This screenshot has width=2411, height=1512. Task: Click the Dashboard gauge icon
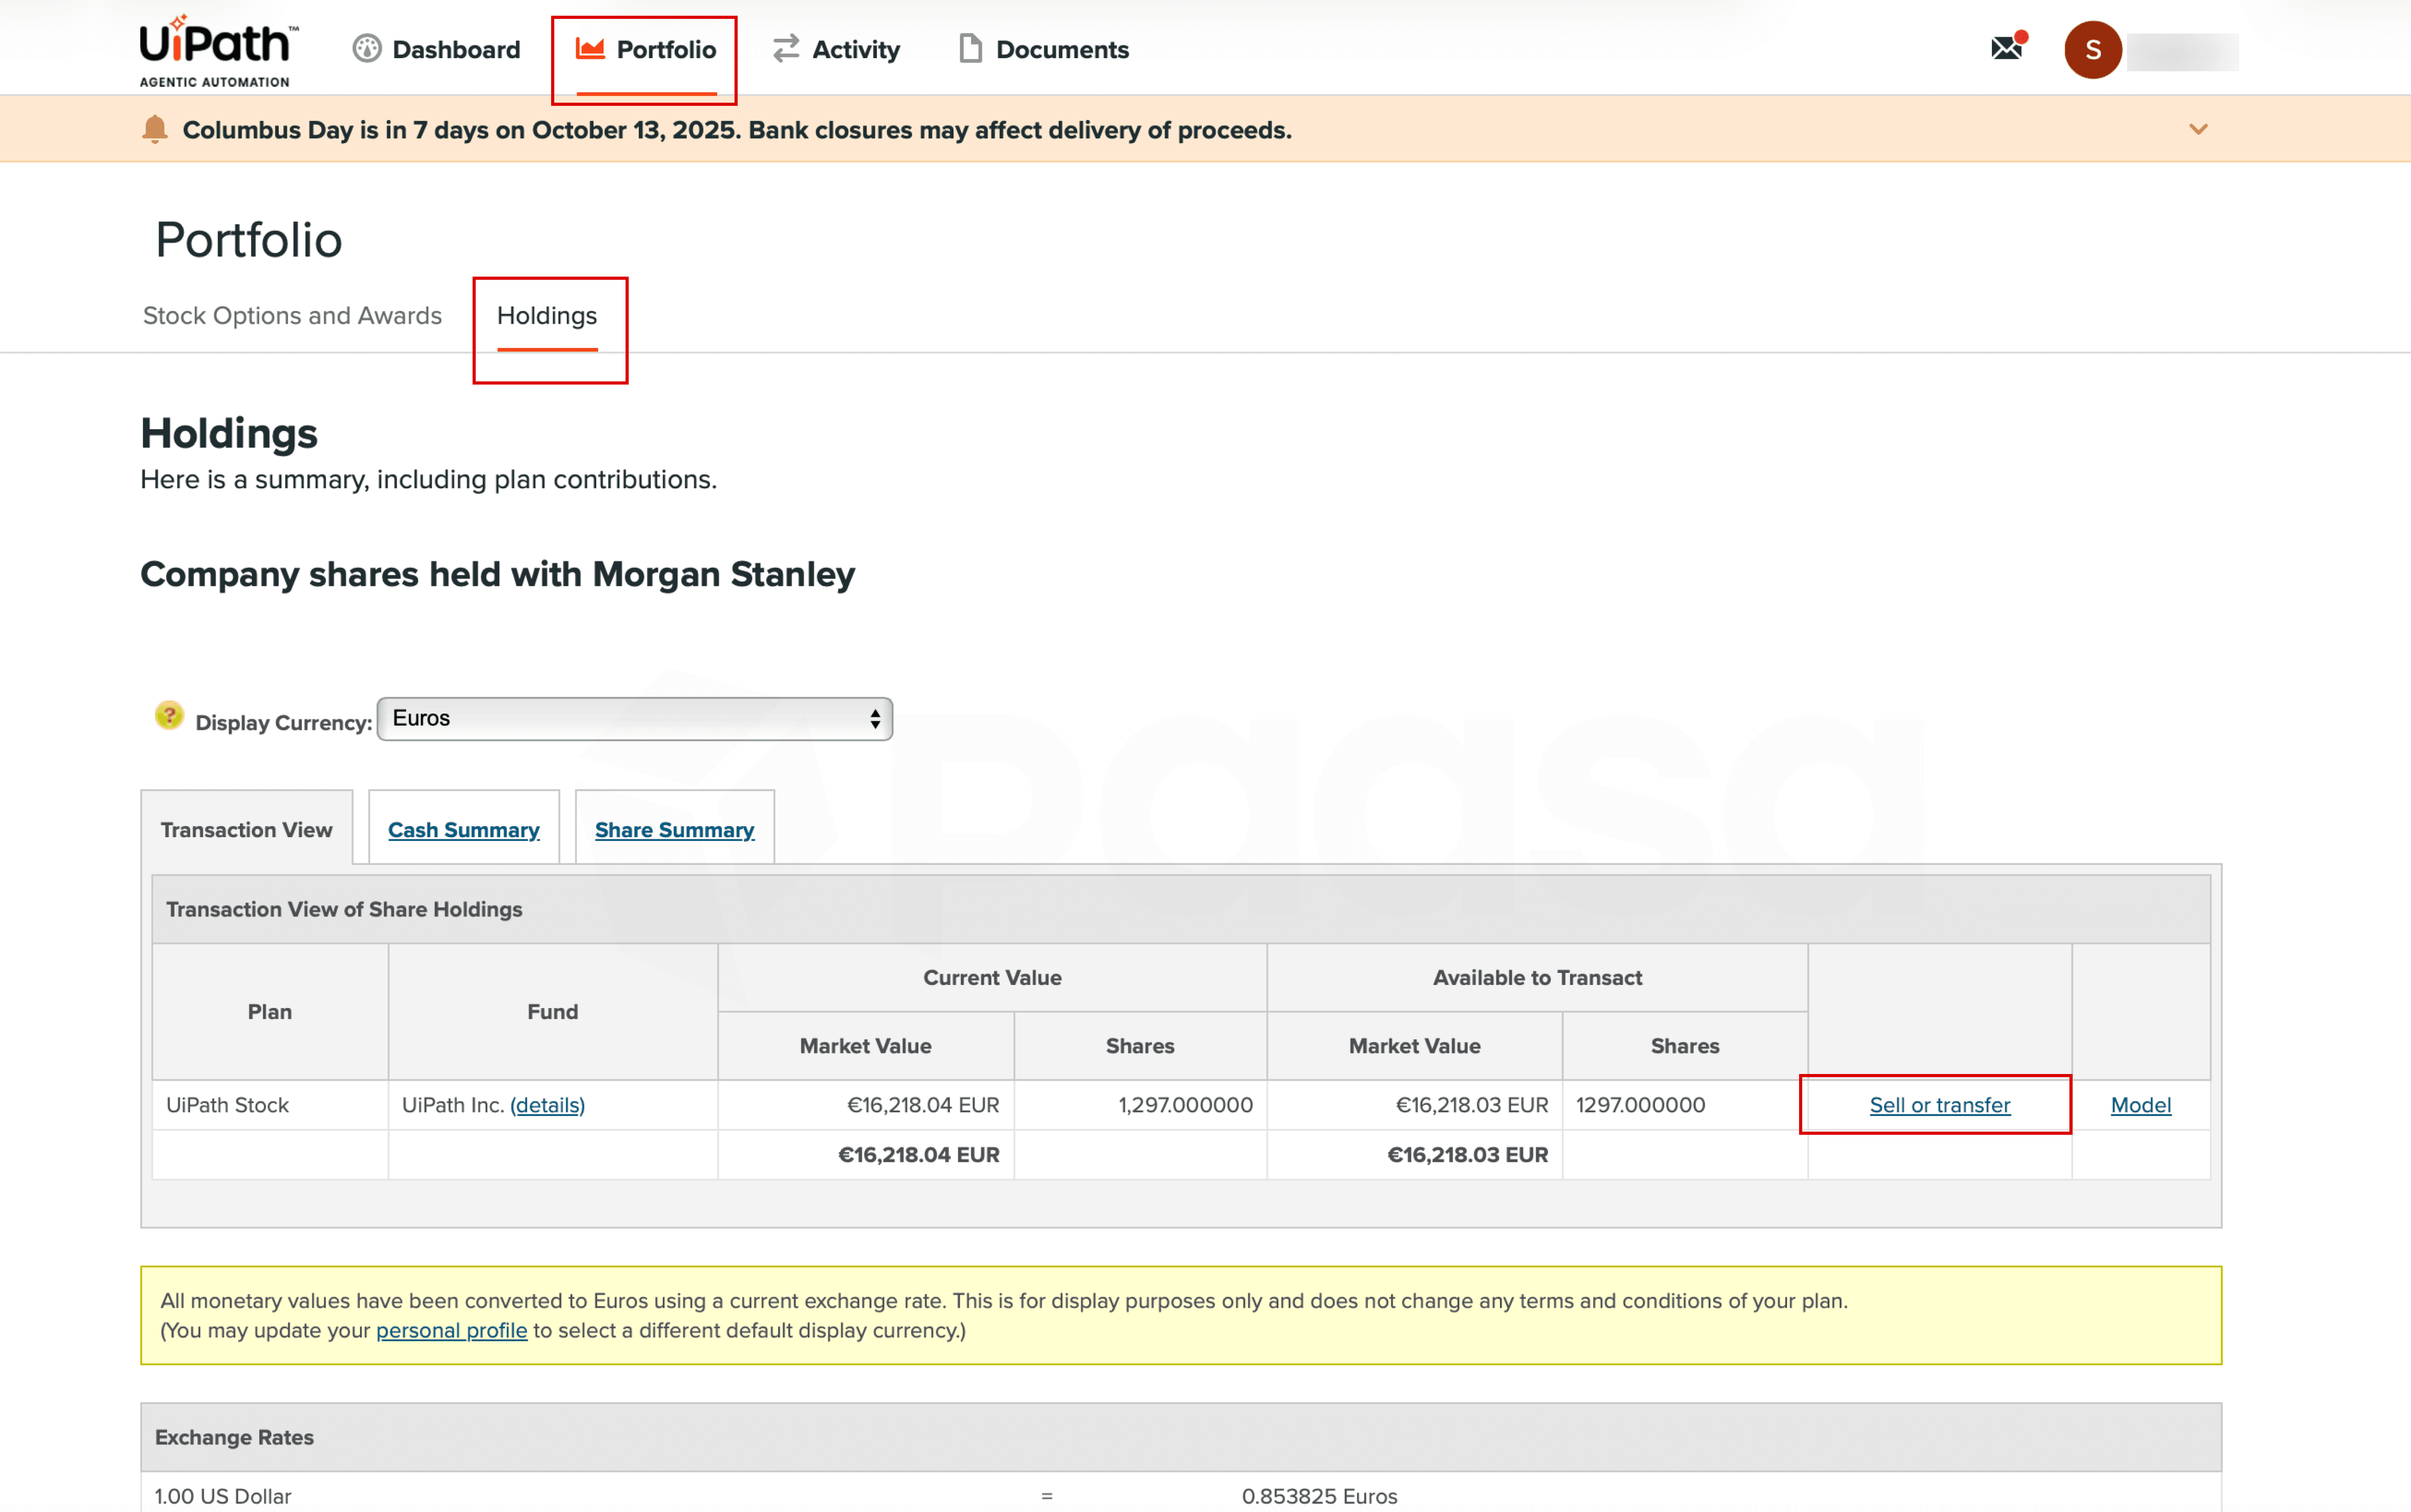367,49
